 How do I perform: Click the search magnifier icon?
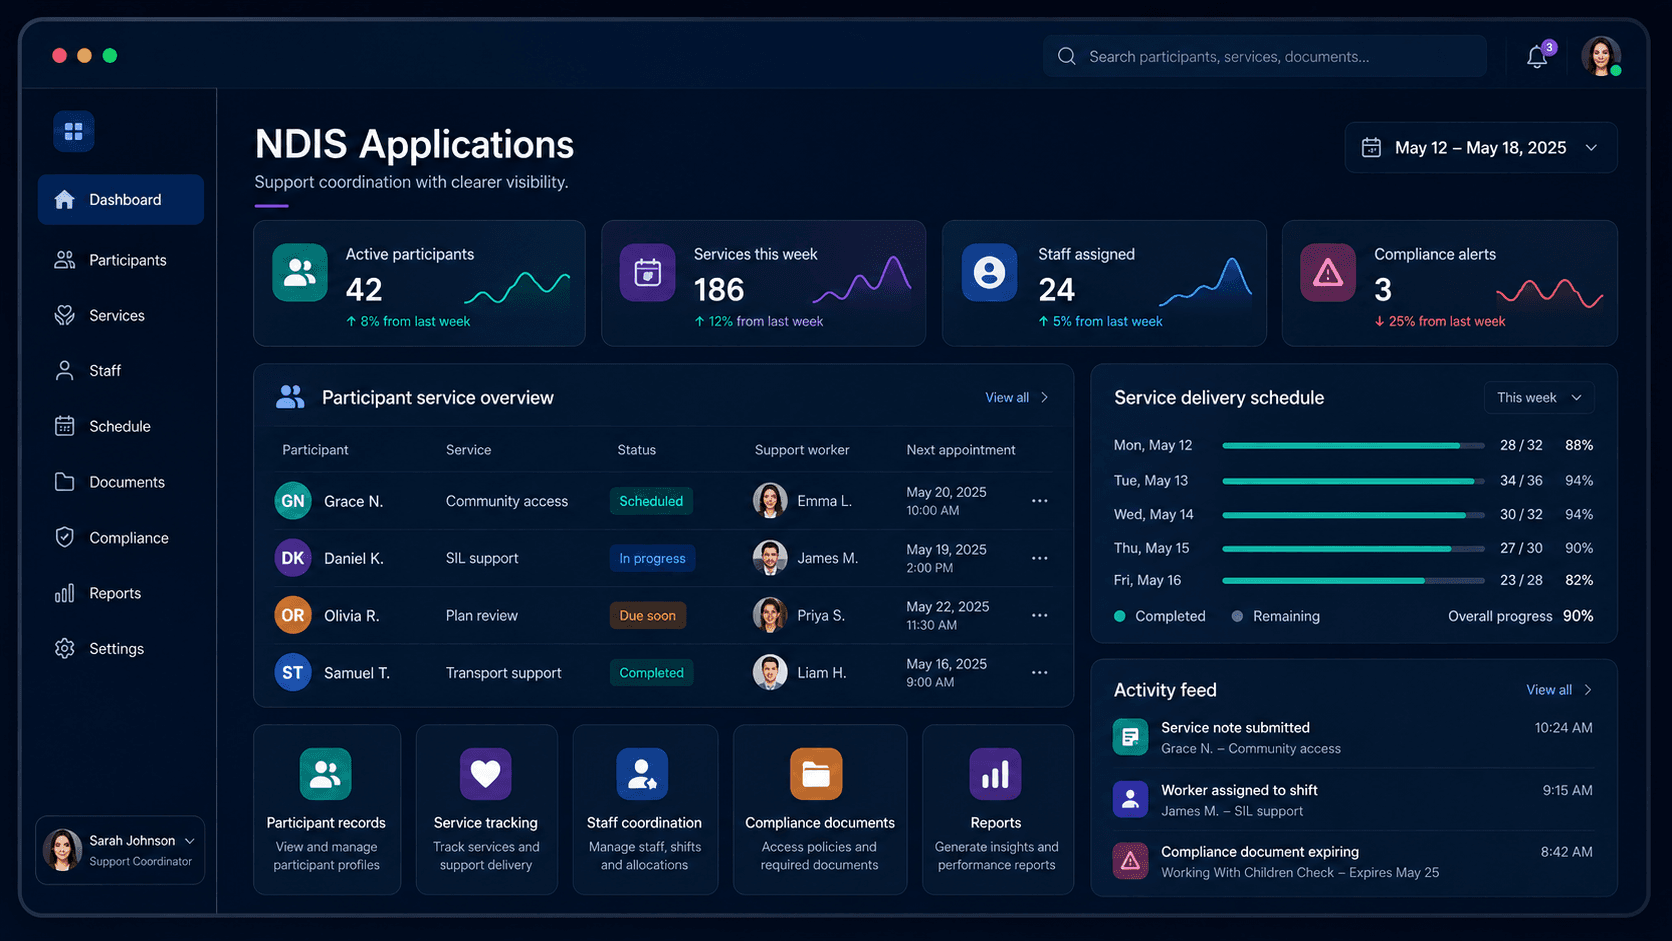click(1067, 56)
